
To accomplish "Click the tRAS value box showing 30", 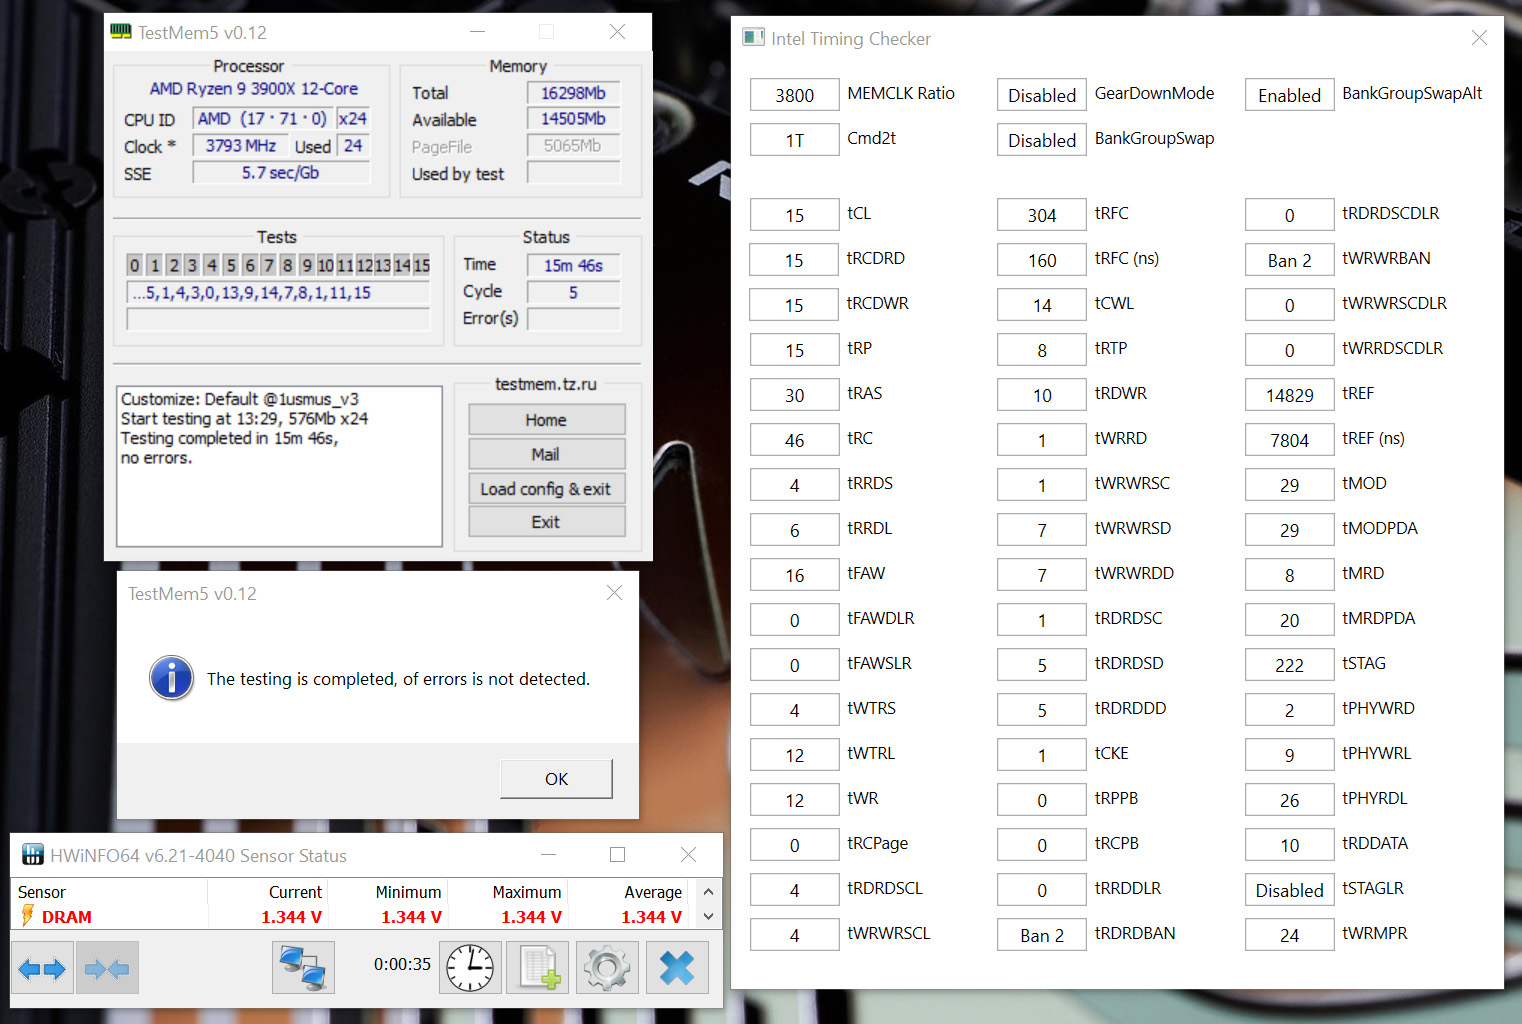I will coord(794,395).
